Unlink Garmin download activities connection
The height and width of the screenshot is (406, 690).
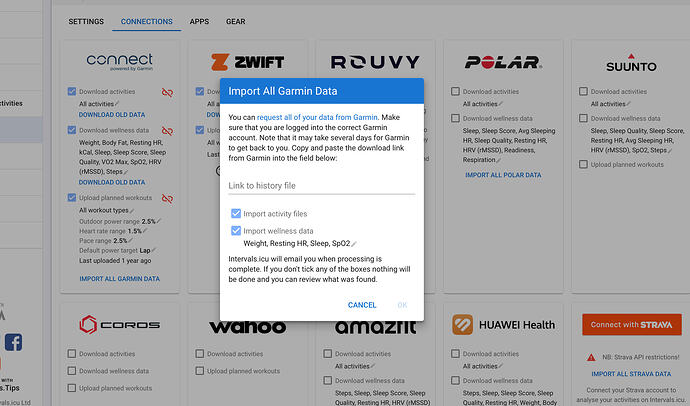pos(167,92)
